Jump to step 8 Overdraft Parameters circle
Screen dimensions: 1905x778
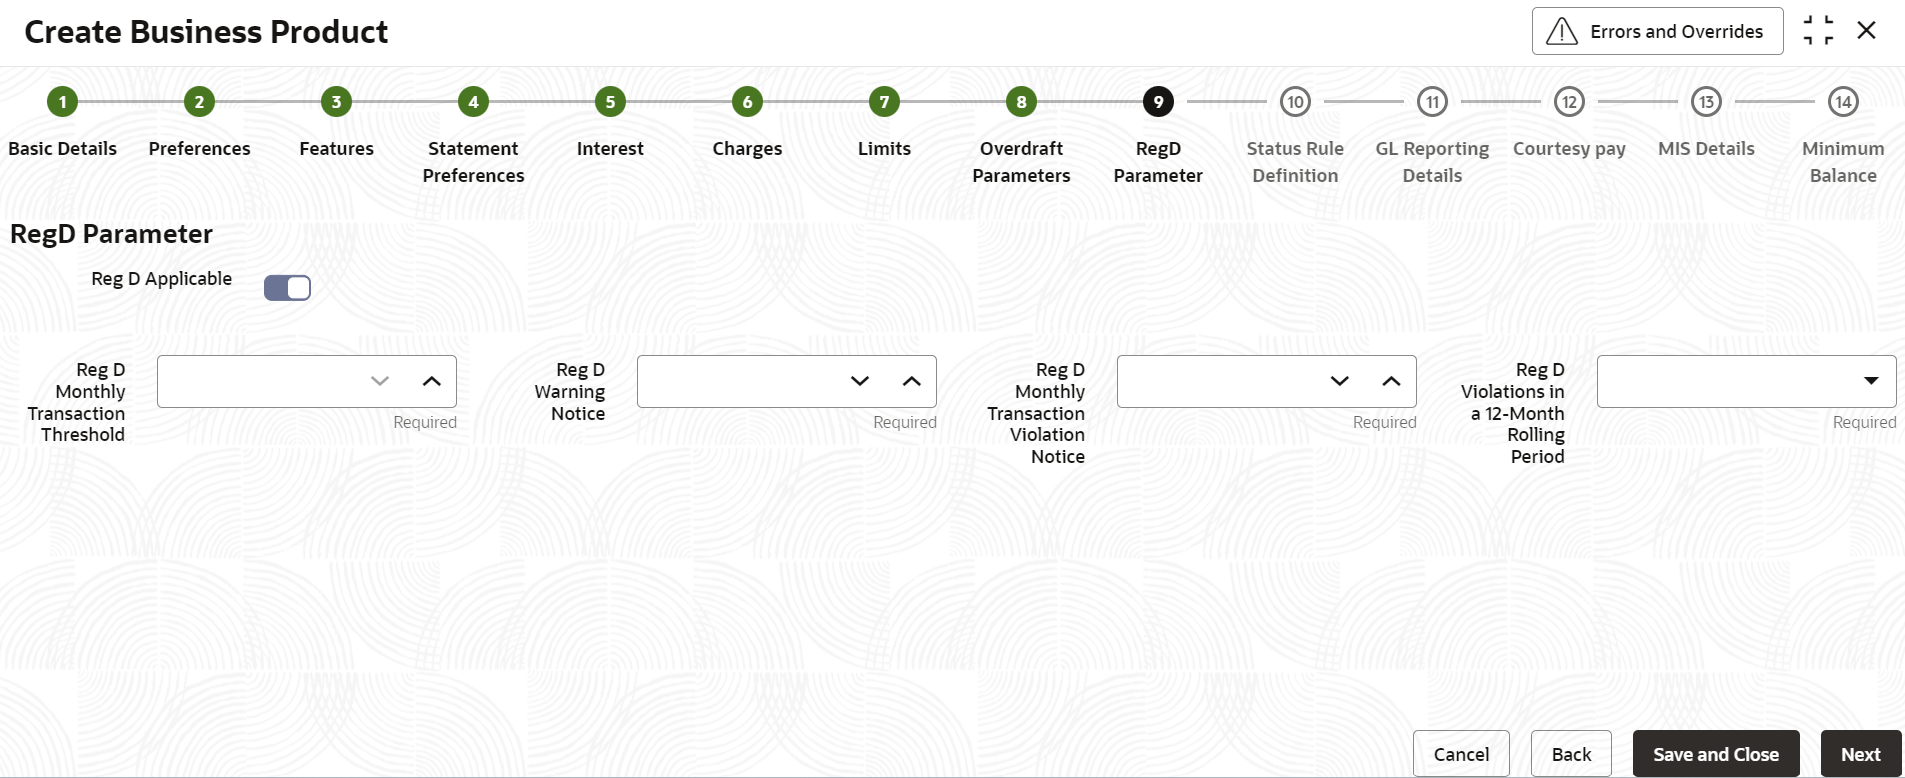(x=1021, y=101)
